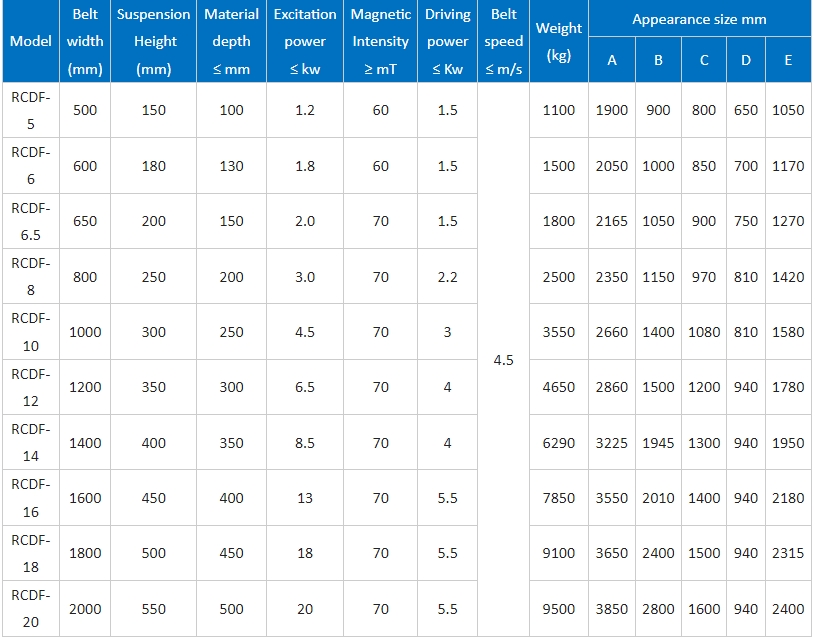Click the column C sub-header
The image size is (815, 639).
click(704, 60)
